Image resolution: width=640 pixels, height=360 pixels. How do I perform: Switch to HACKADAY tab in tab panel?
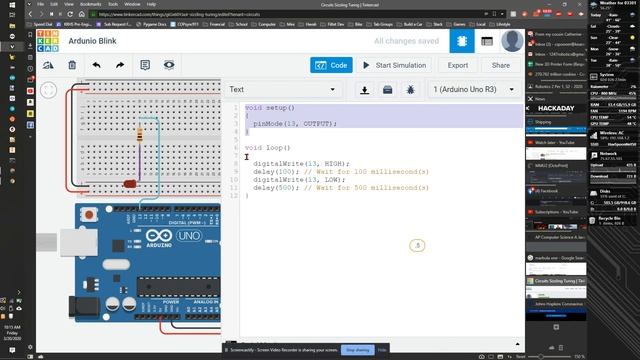click(x=556, y=108)
